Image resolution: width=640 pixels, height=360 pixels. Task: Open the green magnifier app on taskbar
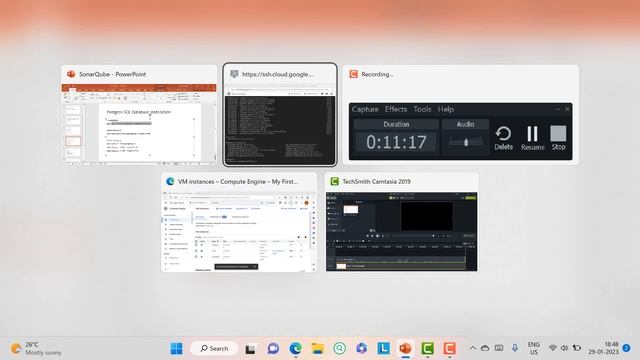(339, 349)
